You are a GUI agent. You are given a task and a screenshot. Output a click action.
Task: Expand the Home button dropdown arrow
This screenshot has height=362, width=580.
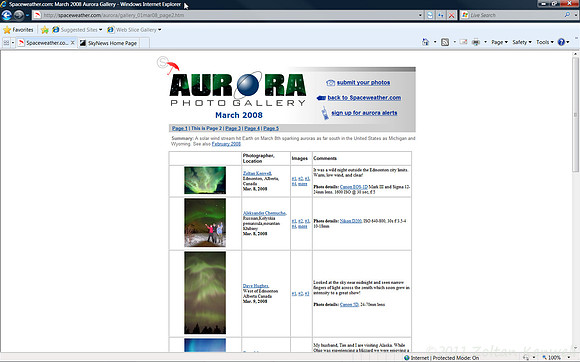click(435, 42)
